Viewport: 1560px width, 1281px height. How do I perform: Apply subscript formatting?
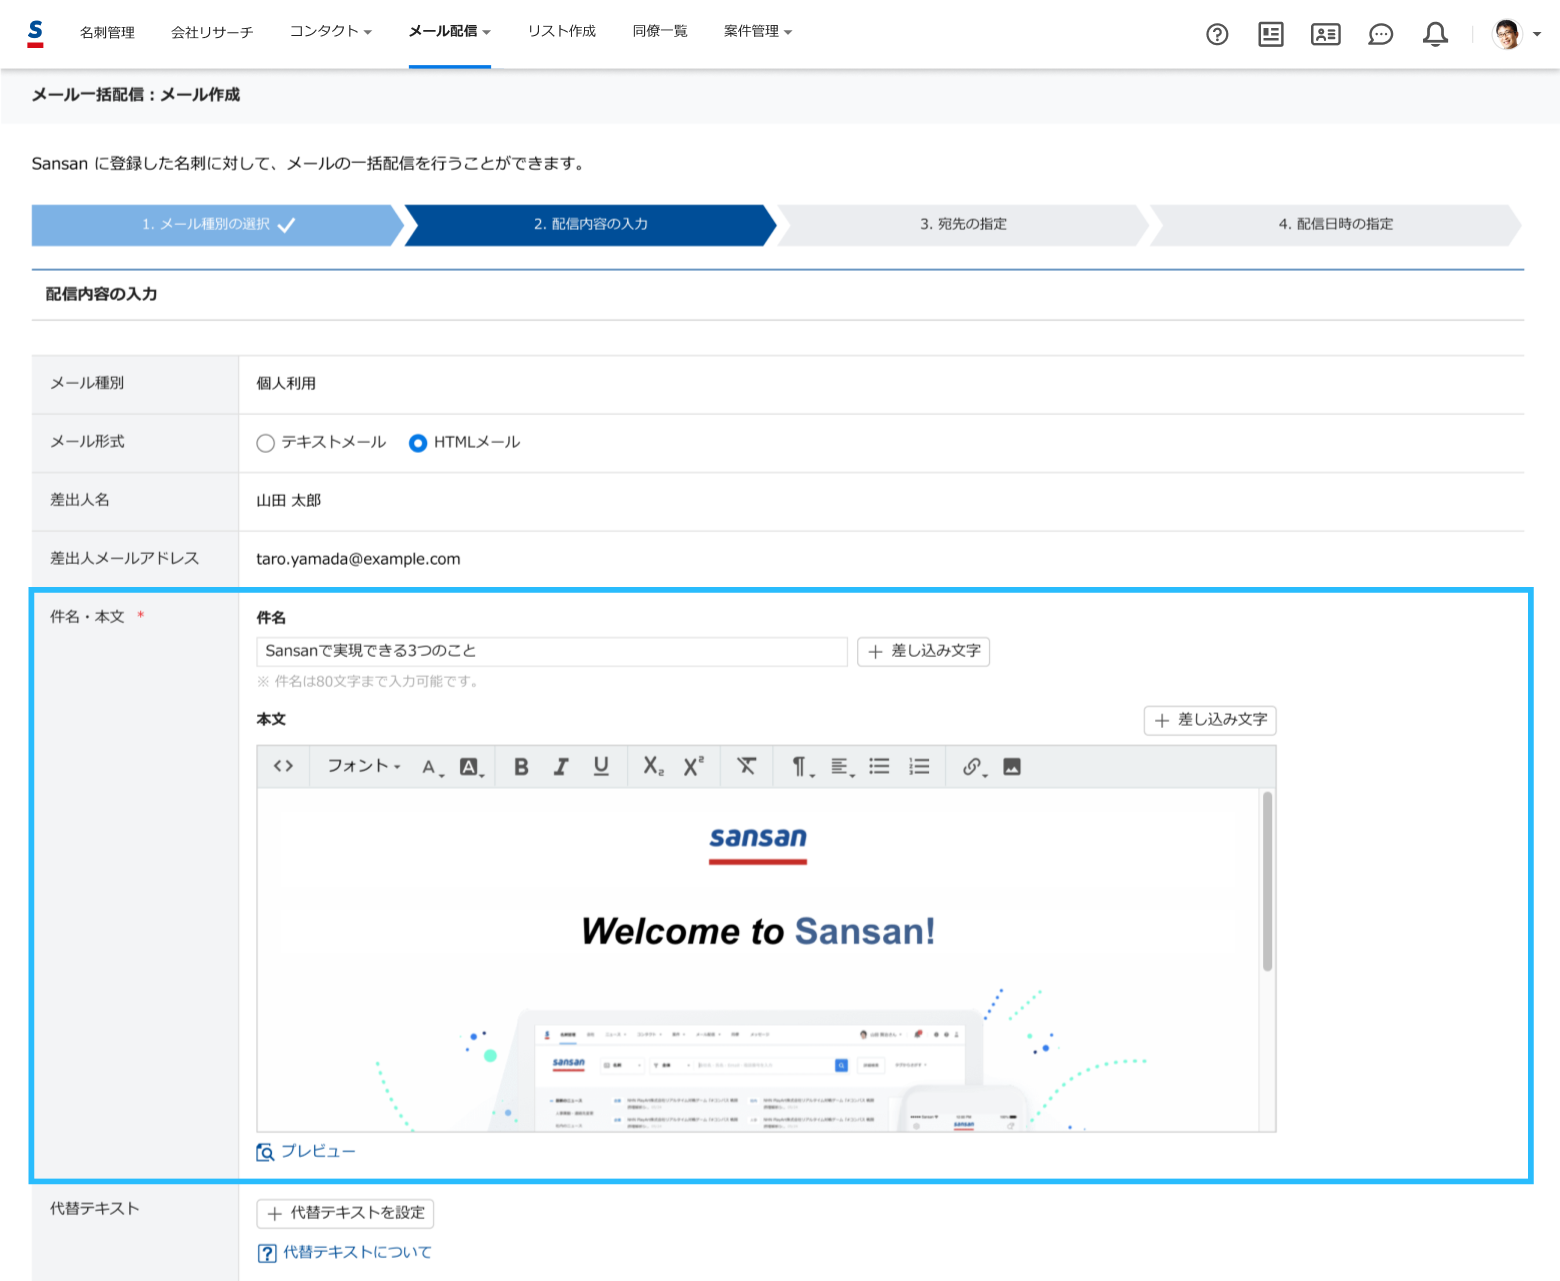(x=653, y=766)
